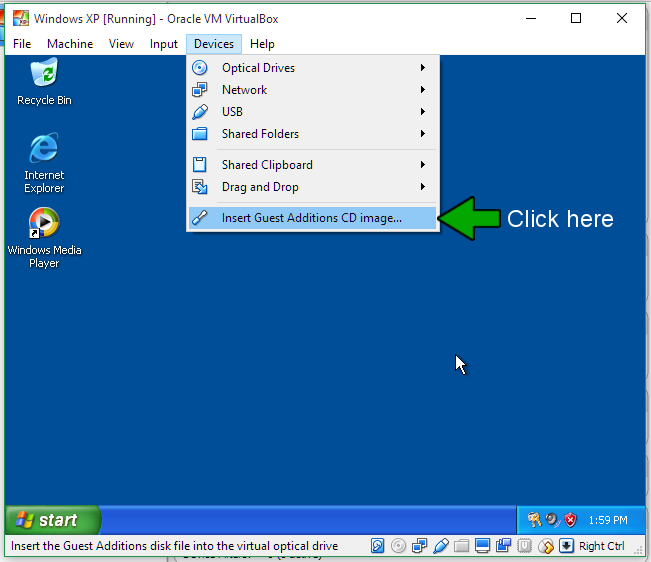This screenshot has height=562, width=651.
Task: Click the display monitor status bar icon
Action: 482,546
